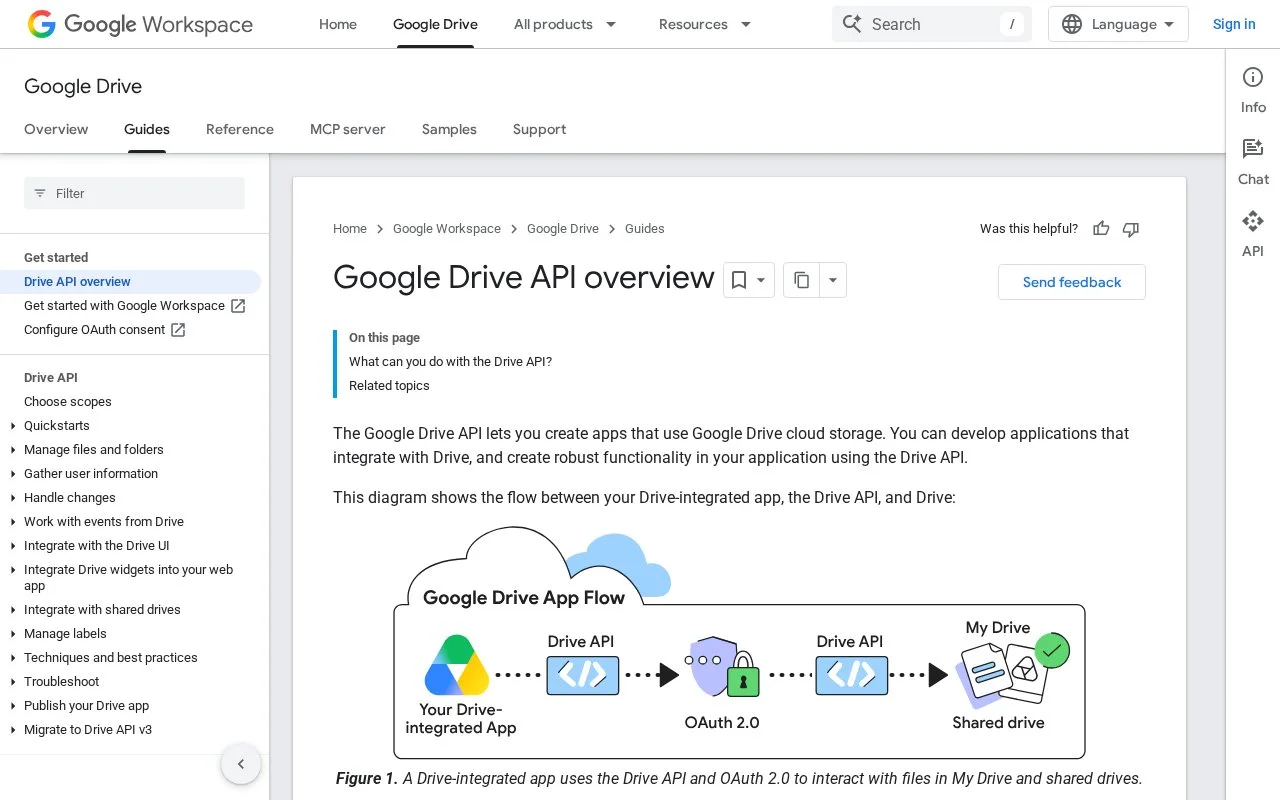The width and height of the screenshot is (1280, 800).
Task: Switch to the Reference tab
Action: pos(240,129)
